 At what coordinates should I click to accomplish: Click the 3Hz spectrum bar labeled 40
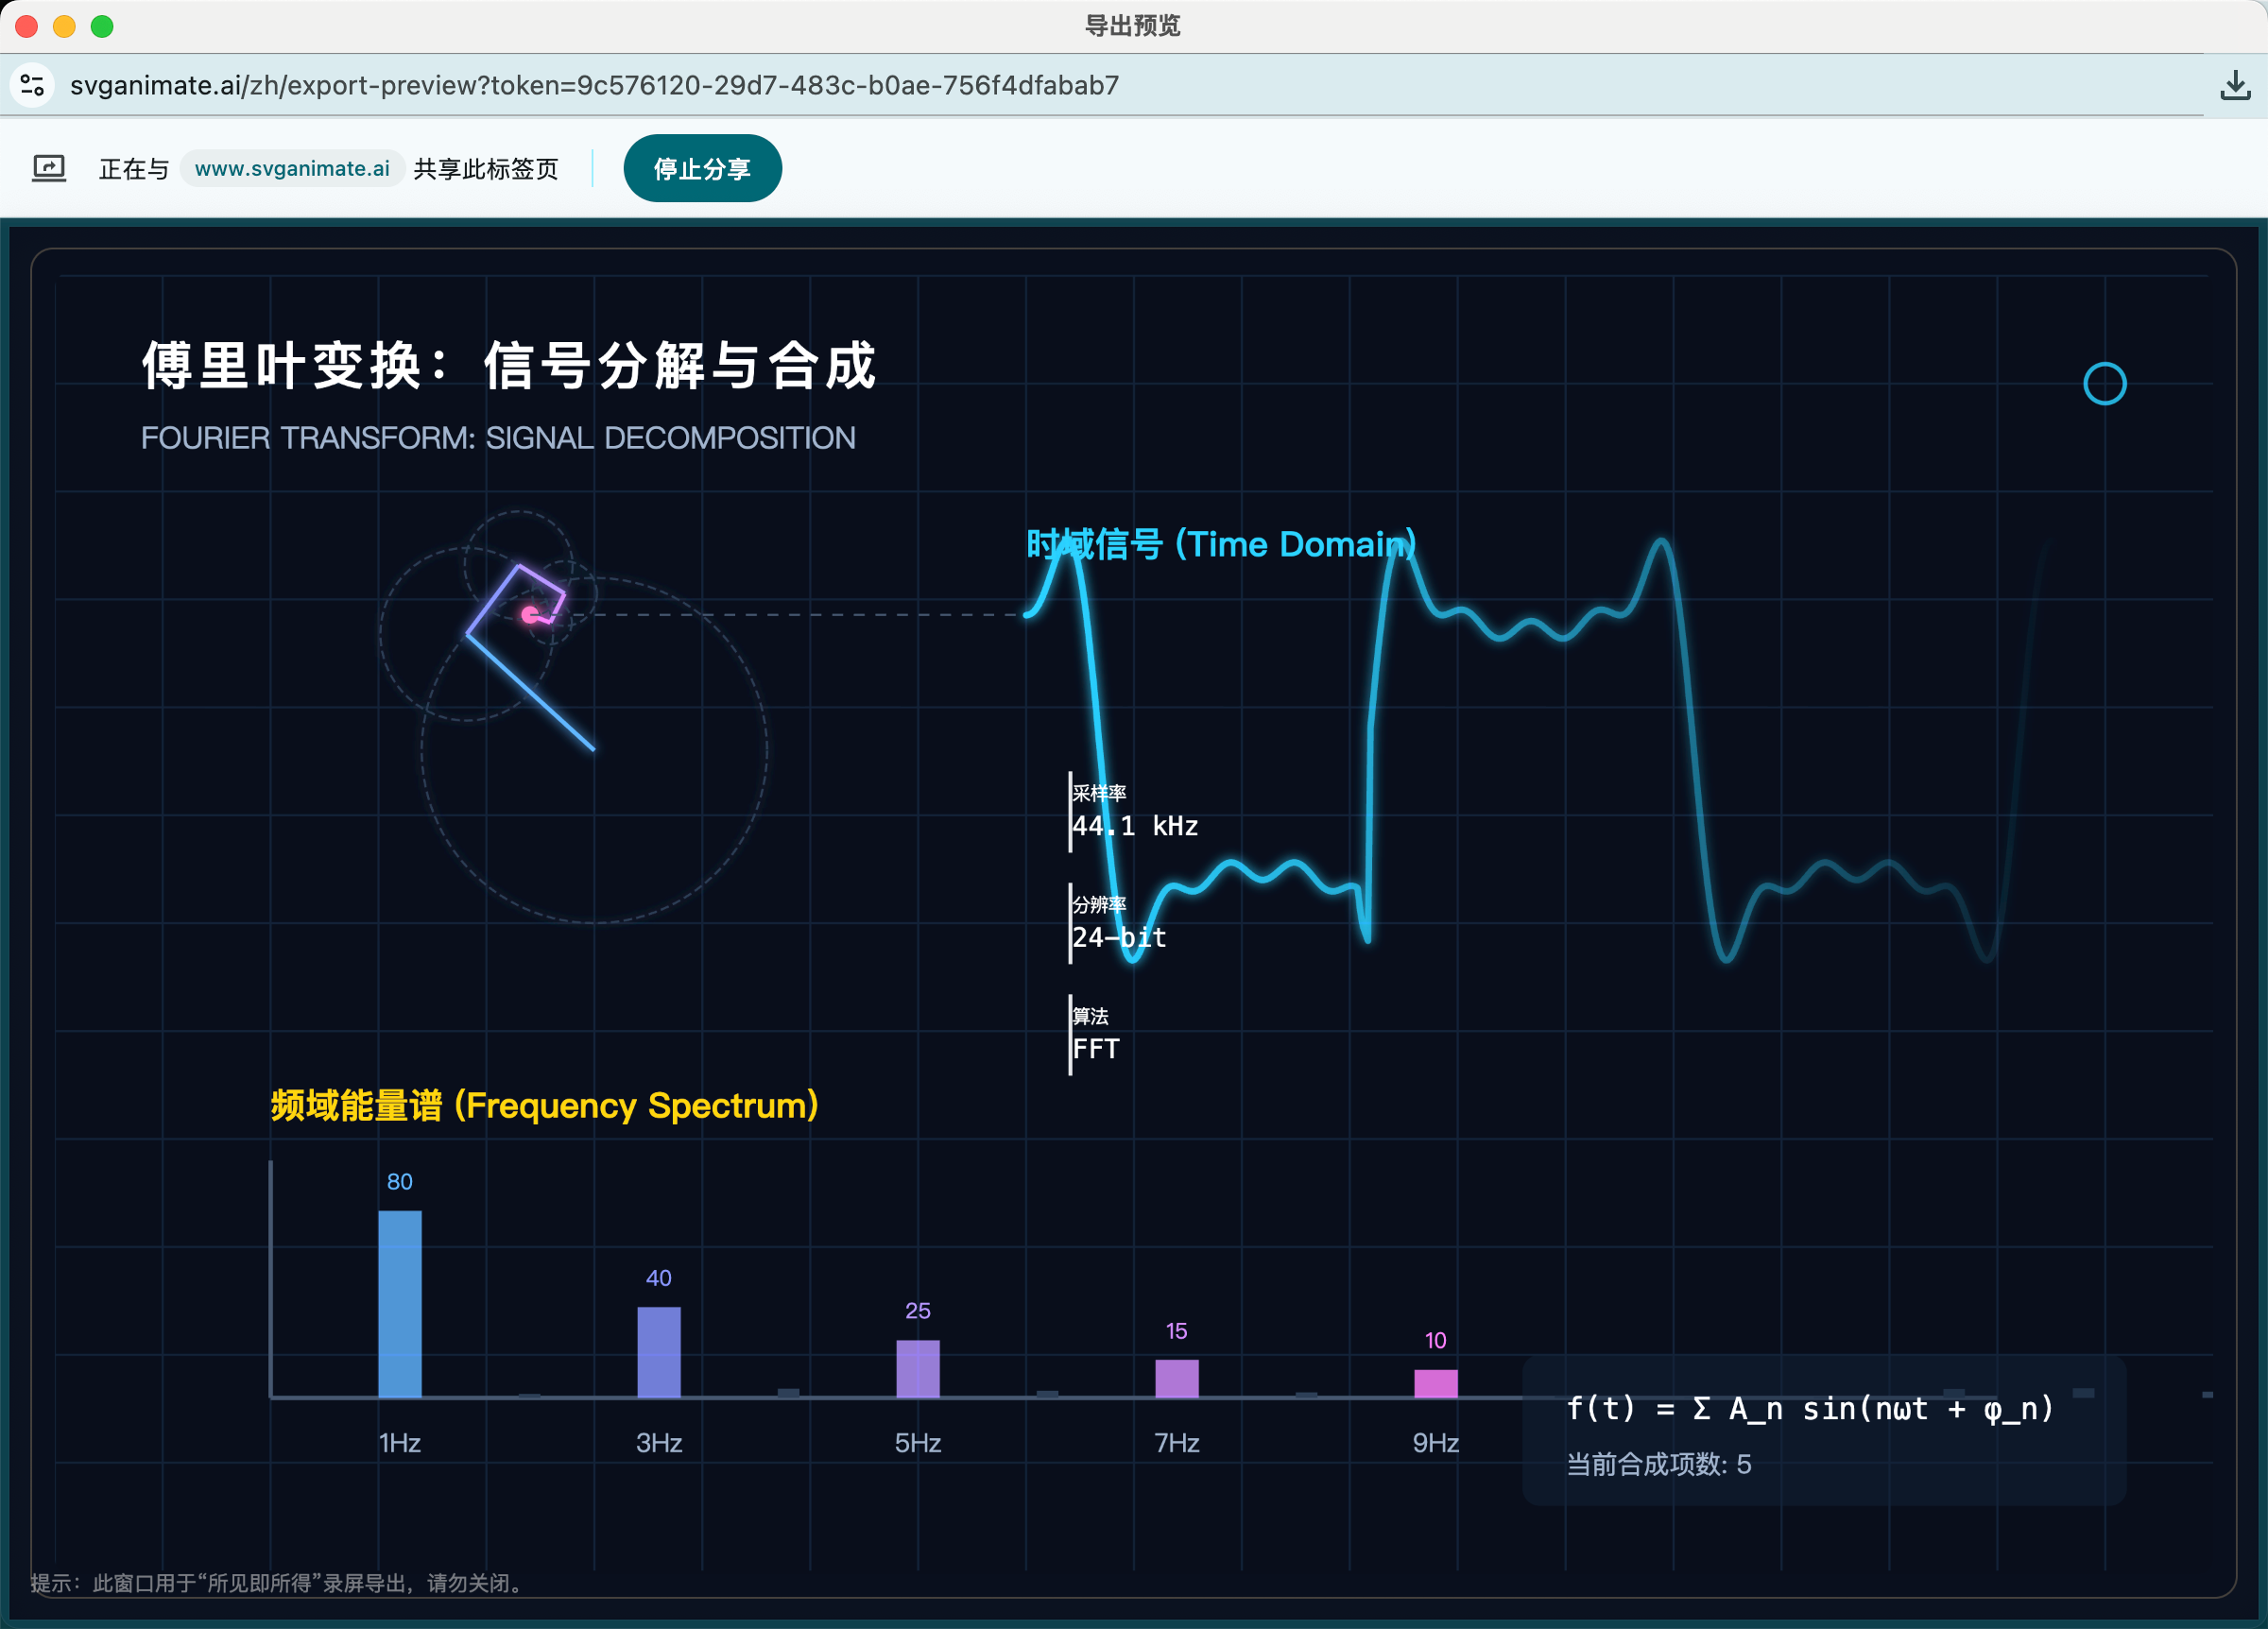coord(658,1351)
